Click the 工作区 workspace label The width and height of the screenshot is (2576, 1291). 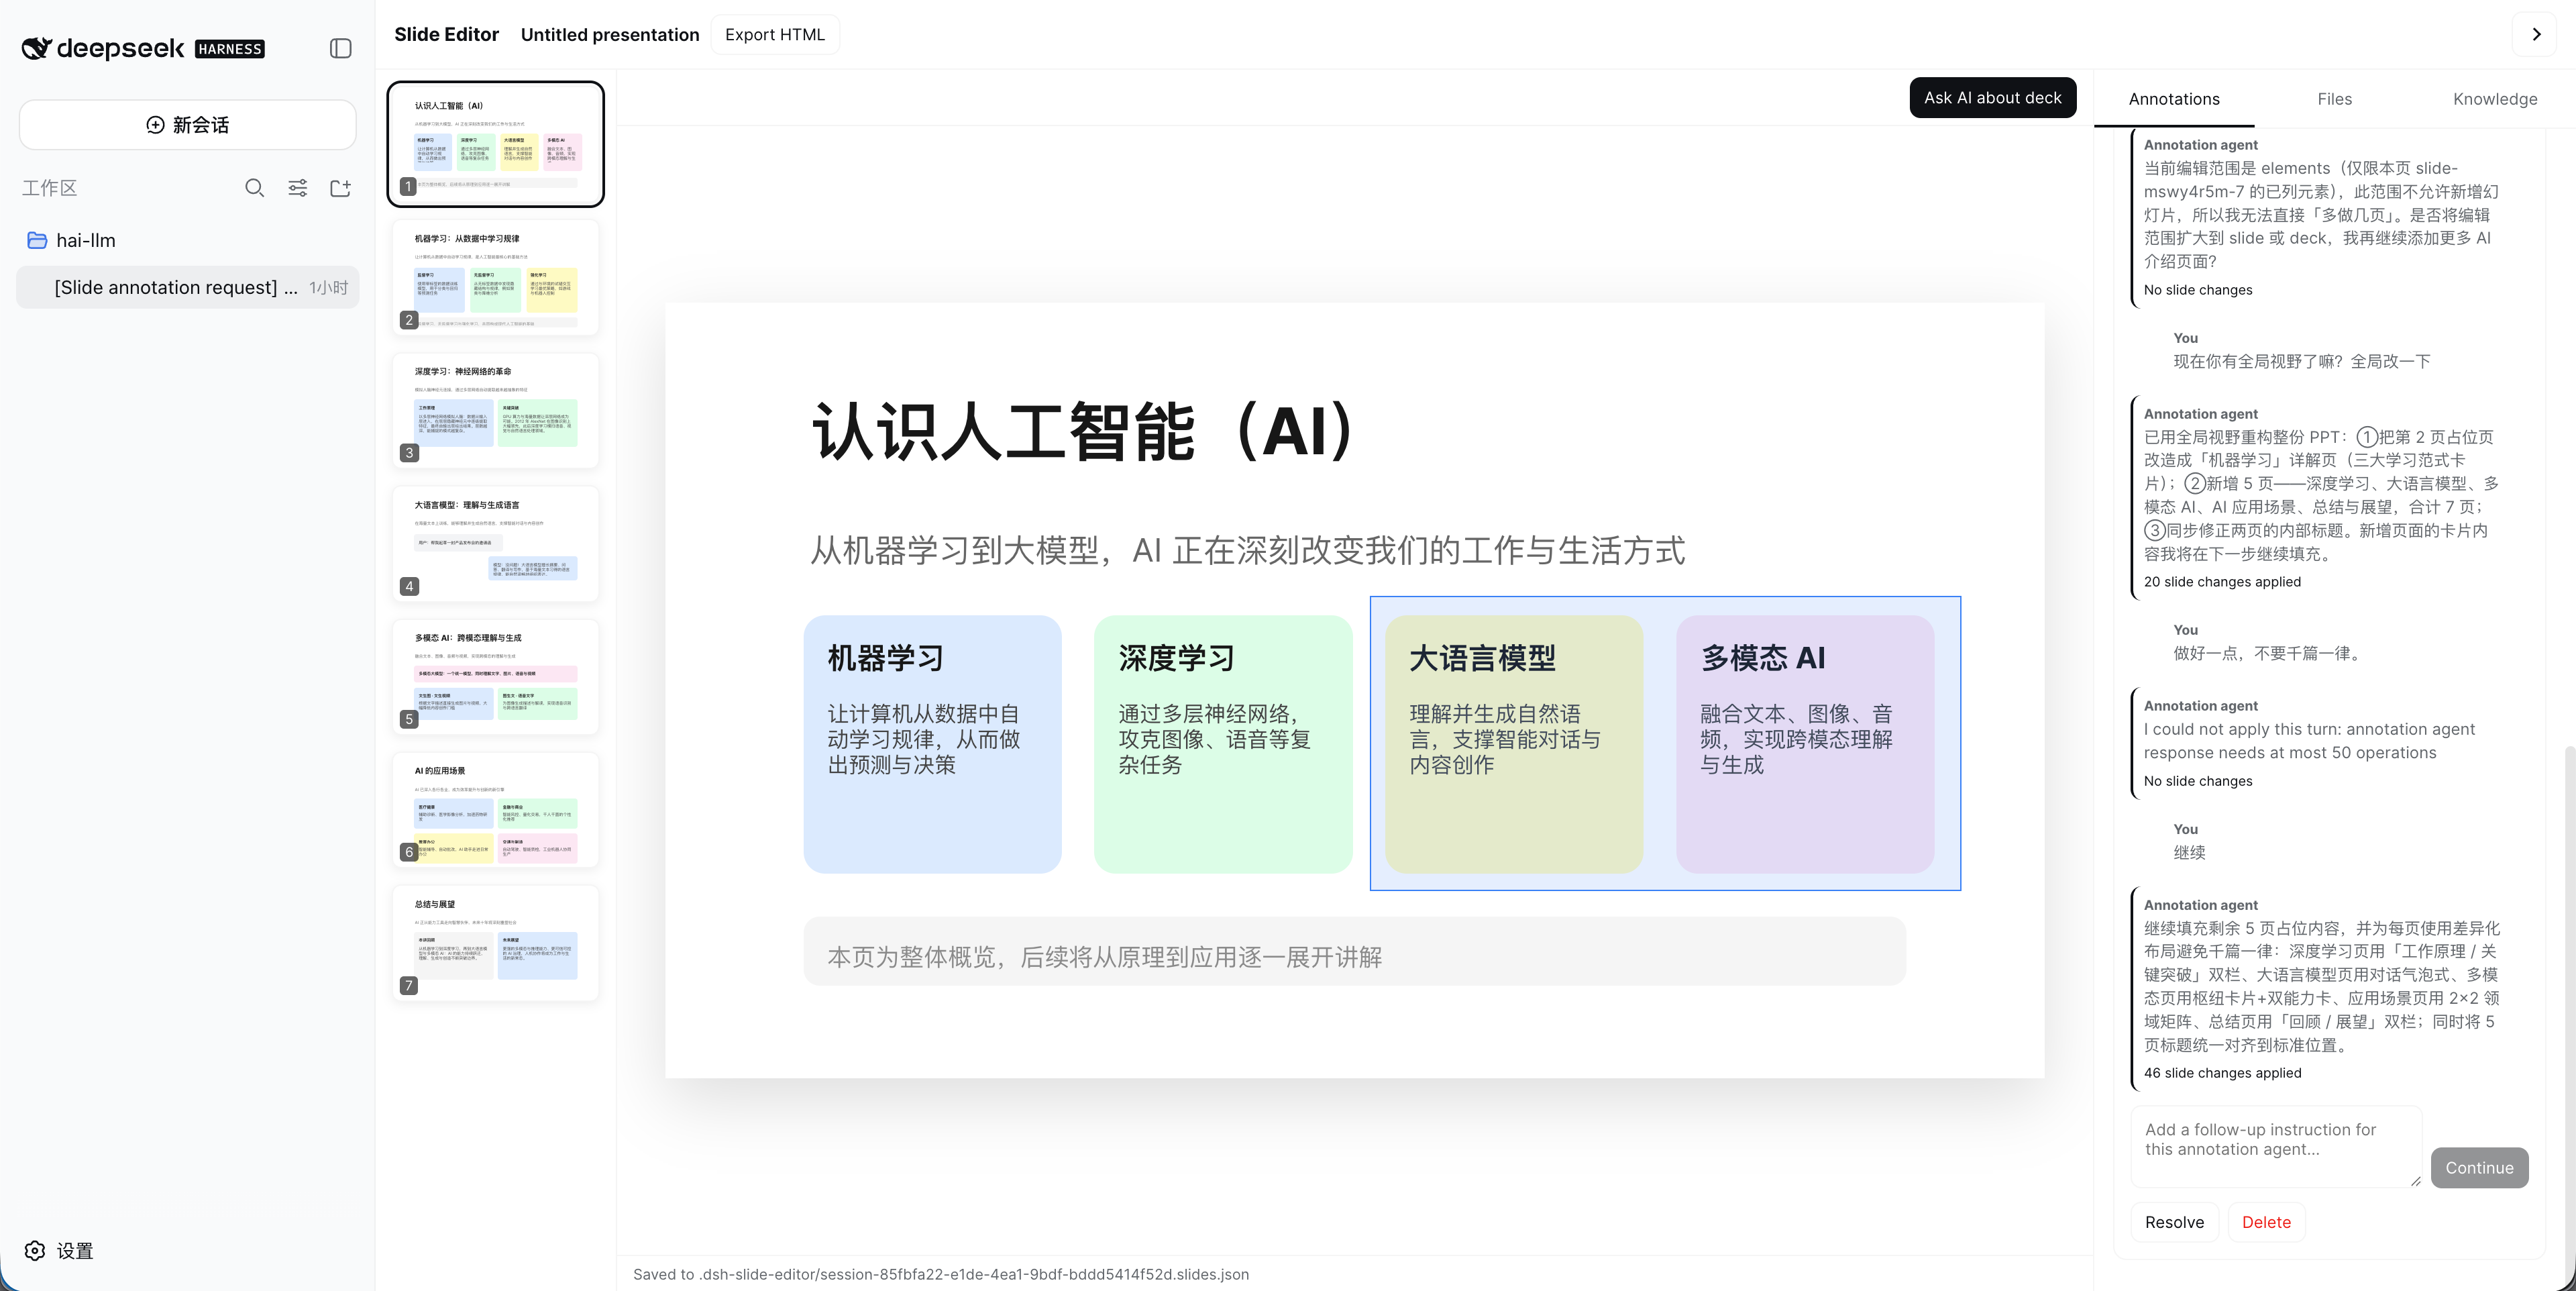pyautogui.click(x=50, y=188)
